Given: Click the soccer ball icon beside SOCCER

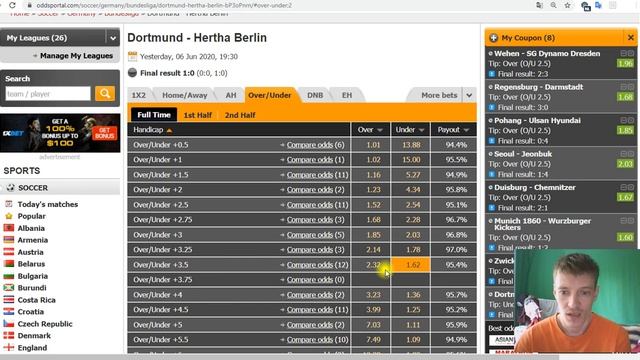Looking at the screenshot, I should click(11, 188).
